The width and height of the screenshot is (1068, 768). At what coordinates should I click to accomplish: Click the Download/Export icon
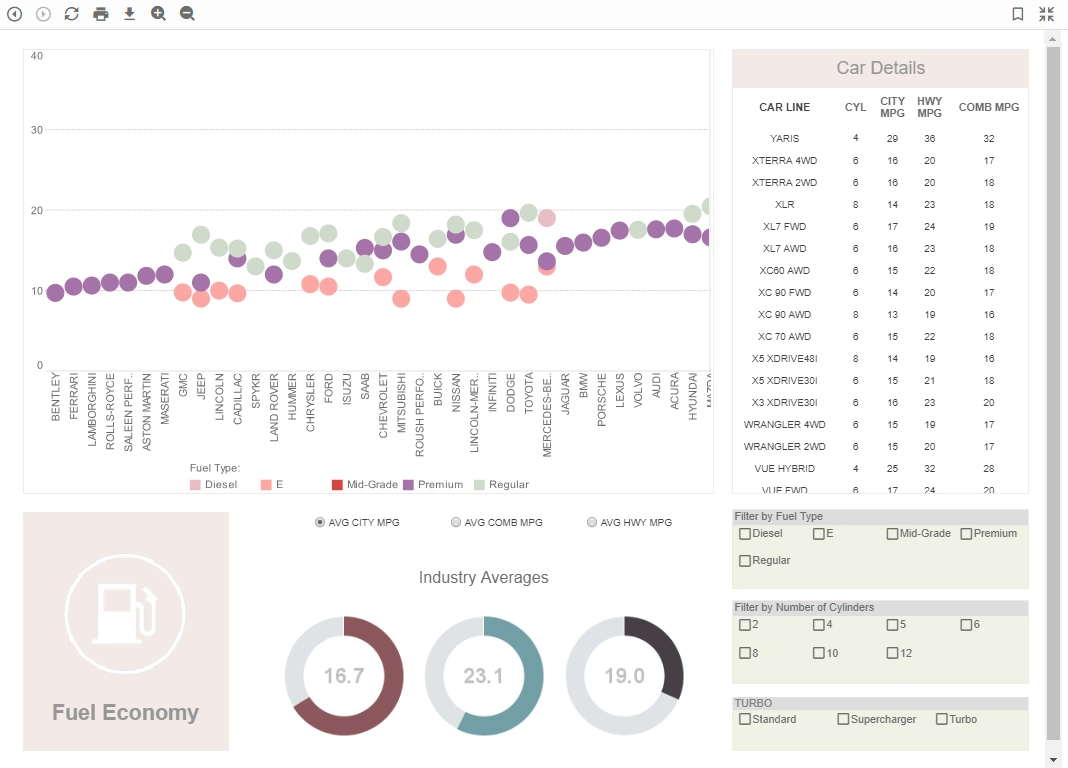[129, 14]
